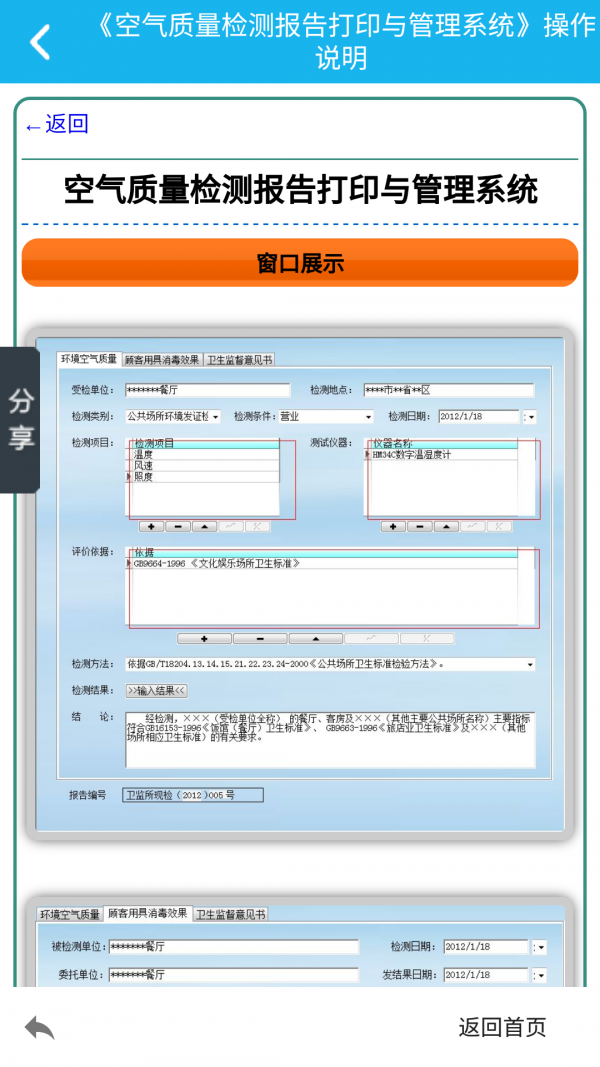Tap the ←返回 link
The width and height of the screenshot is (600, 1067).
pos(57,125)
